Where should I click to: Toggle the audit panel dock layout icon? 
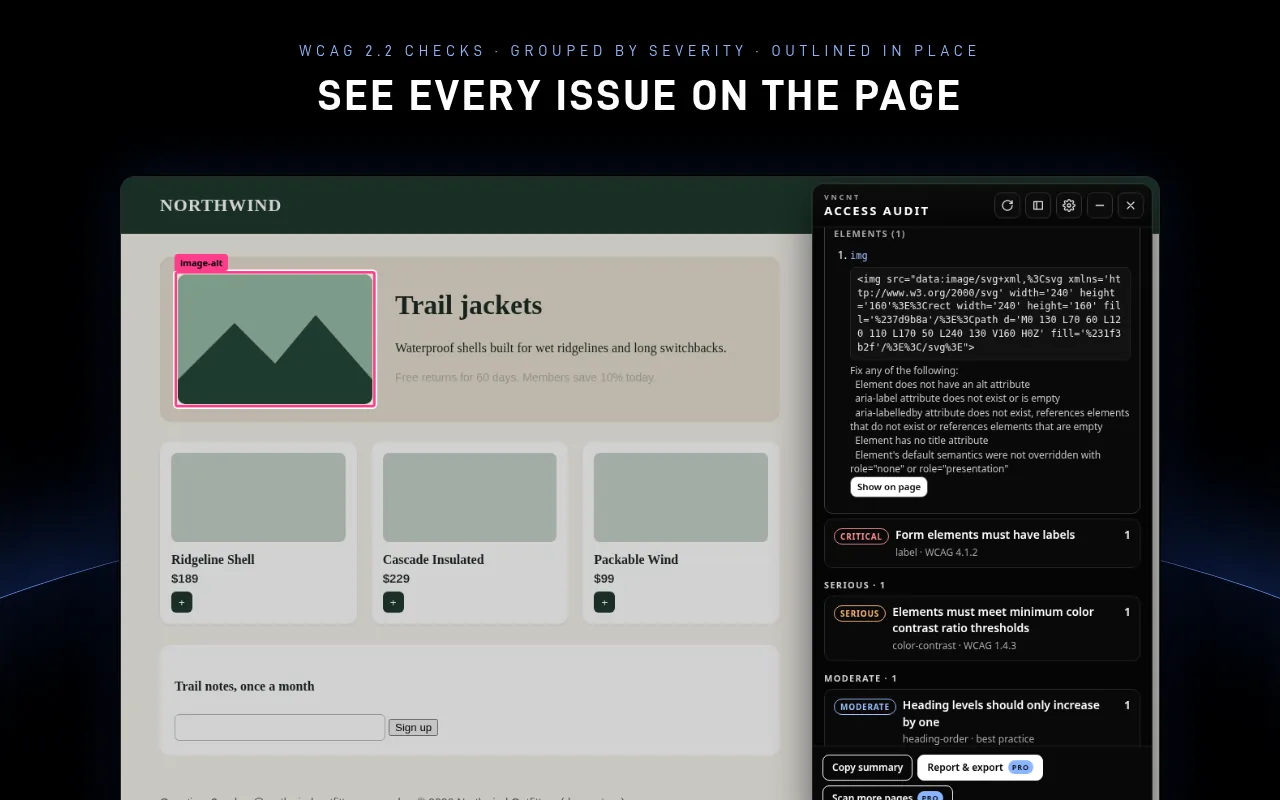tap(1038, 205)
